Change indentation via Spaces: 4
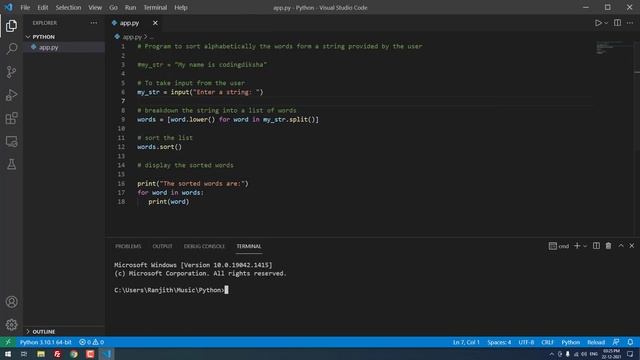This screenshot has width=640, height=360. click(x=499, y=342)
